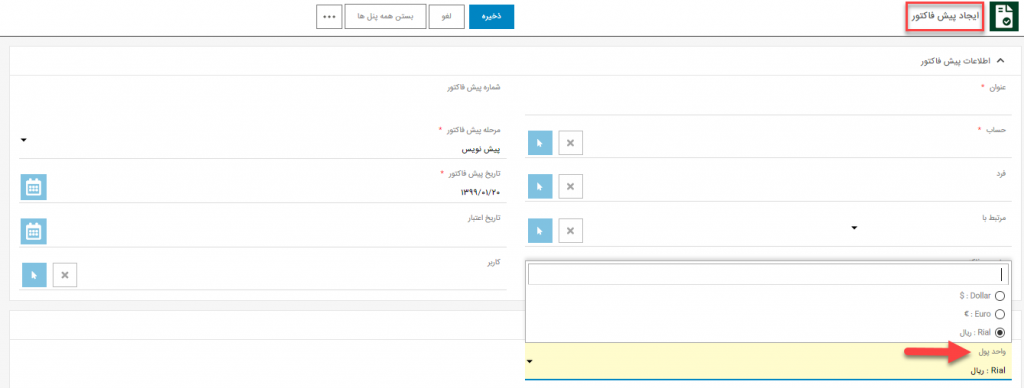Open calendar for تاریخ اعتبار
Viewport: 1024px width, 388px height.
coord(34,231)
